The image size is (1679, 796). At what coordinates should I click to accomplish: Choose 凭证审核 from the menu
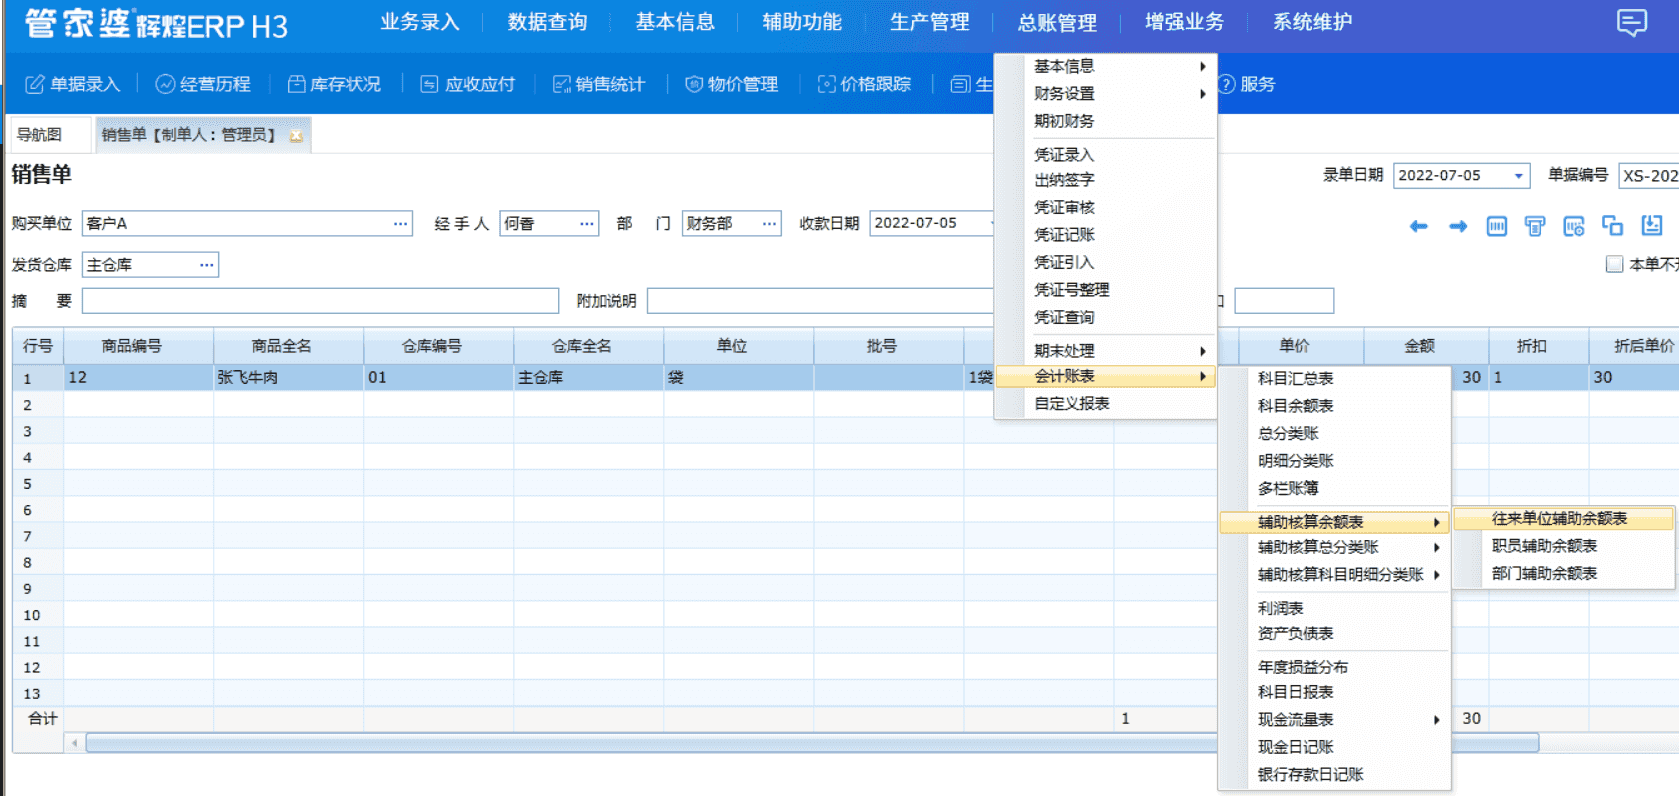(x=1105, y=207)
